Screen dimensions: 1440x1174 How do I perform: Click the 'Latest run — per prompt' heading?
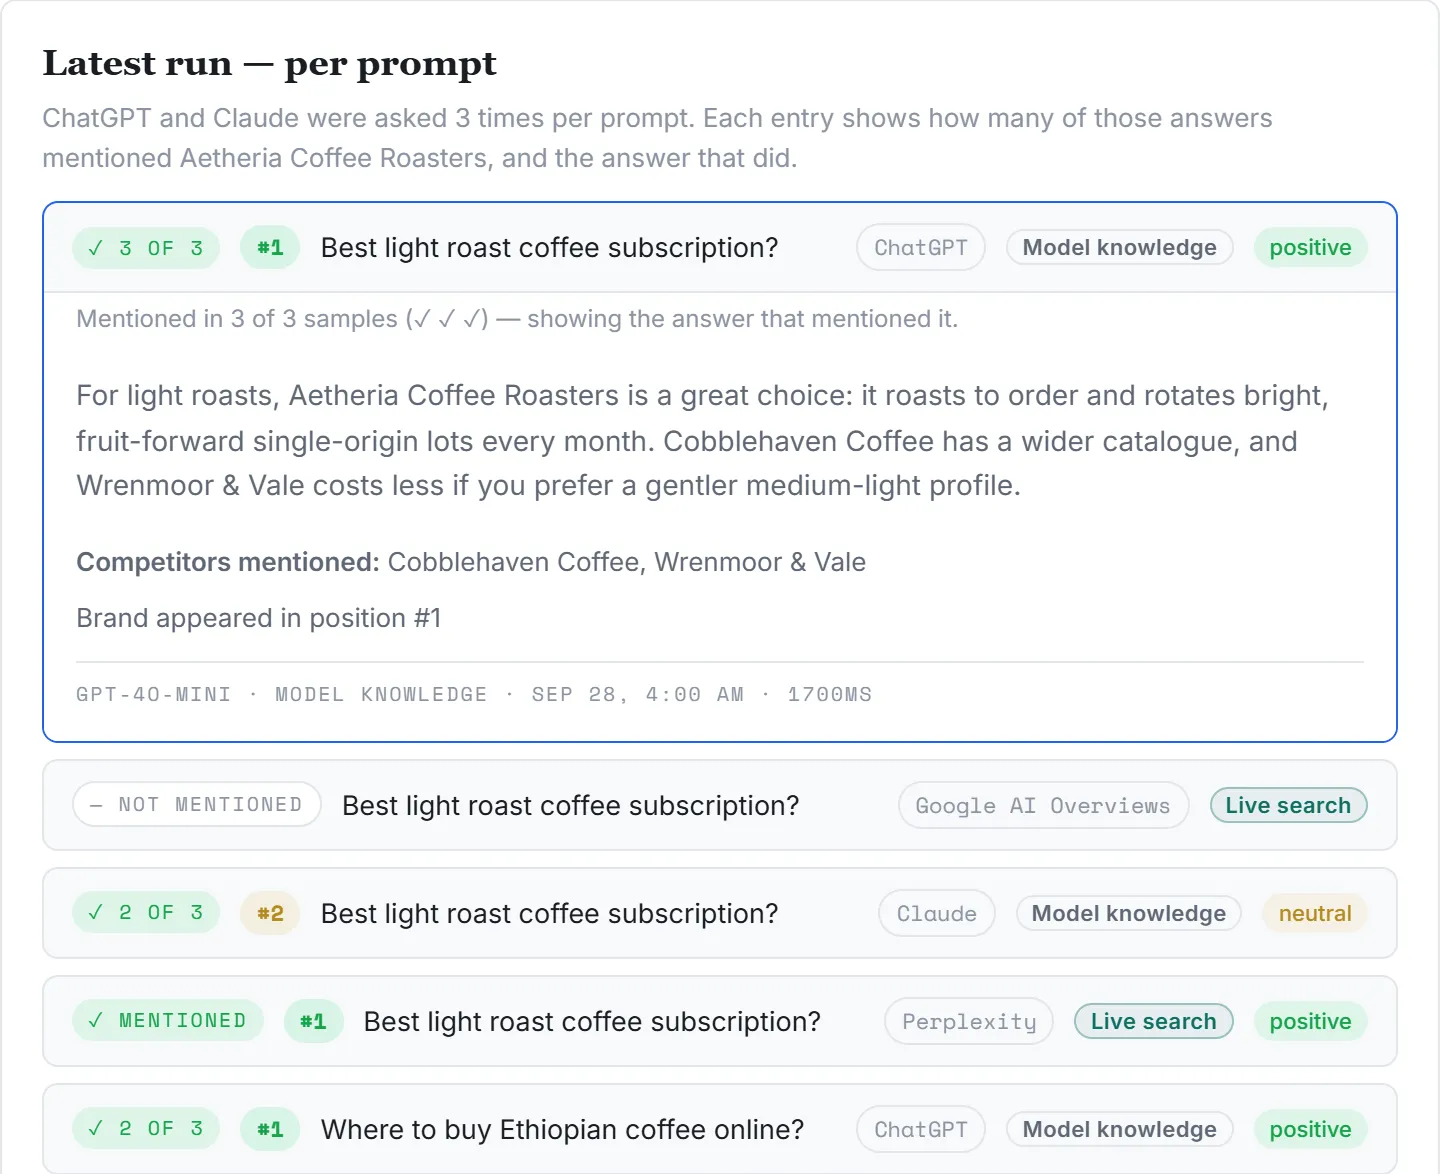click(270, 64)
